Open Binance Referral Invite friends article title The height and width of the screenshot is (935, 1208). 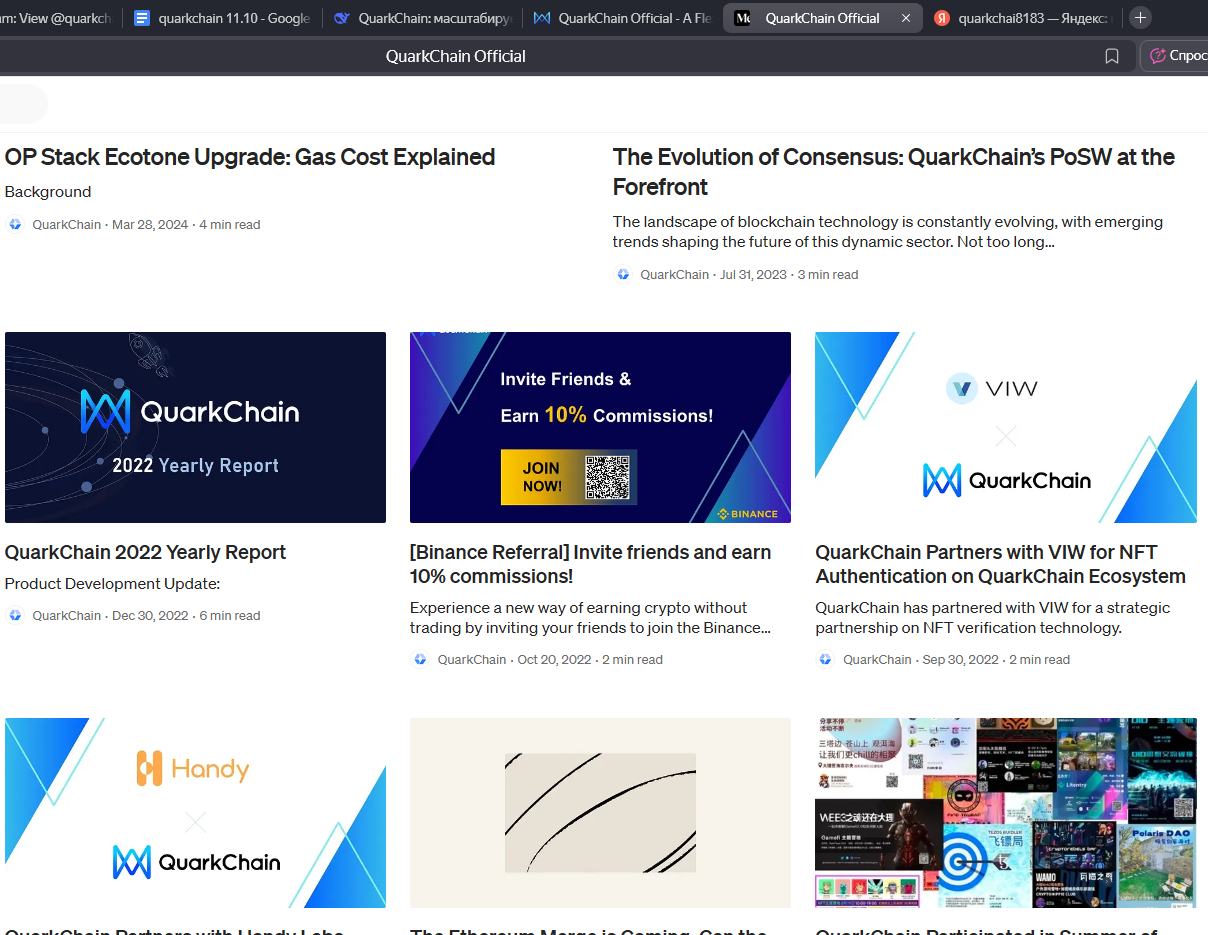coord(590,564)
